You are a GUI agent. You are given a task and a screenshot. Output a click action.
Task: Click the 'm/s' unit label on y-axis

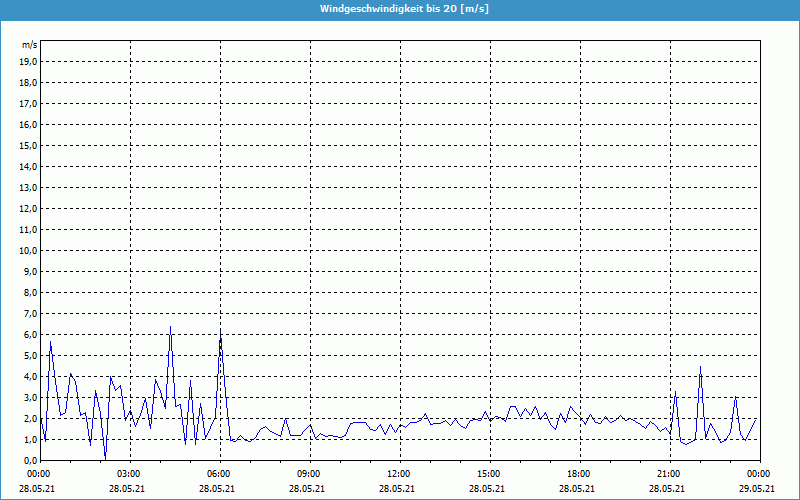[29, 45]
